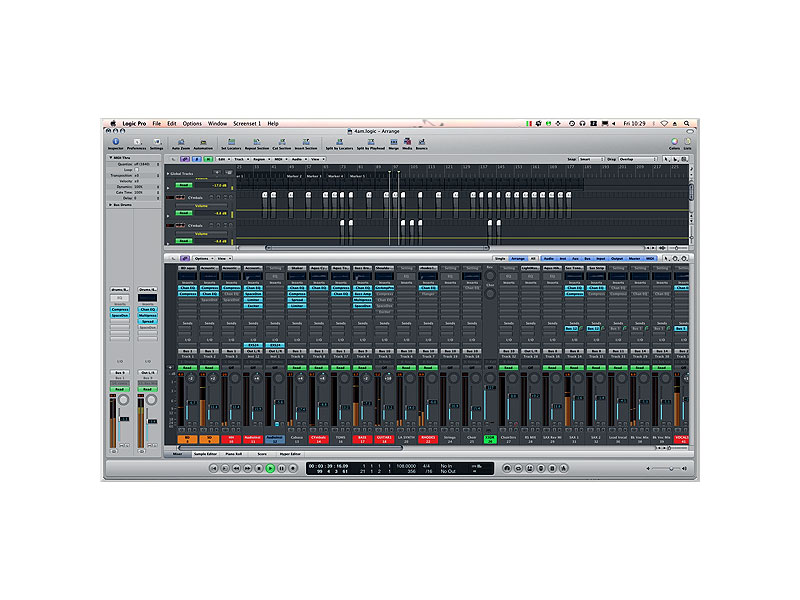
Task: Click Cut Section toolbar icon
Action: coord(282,143)
